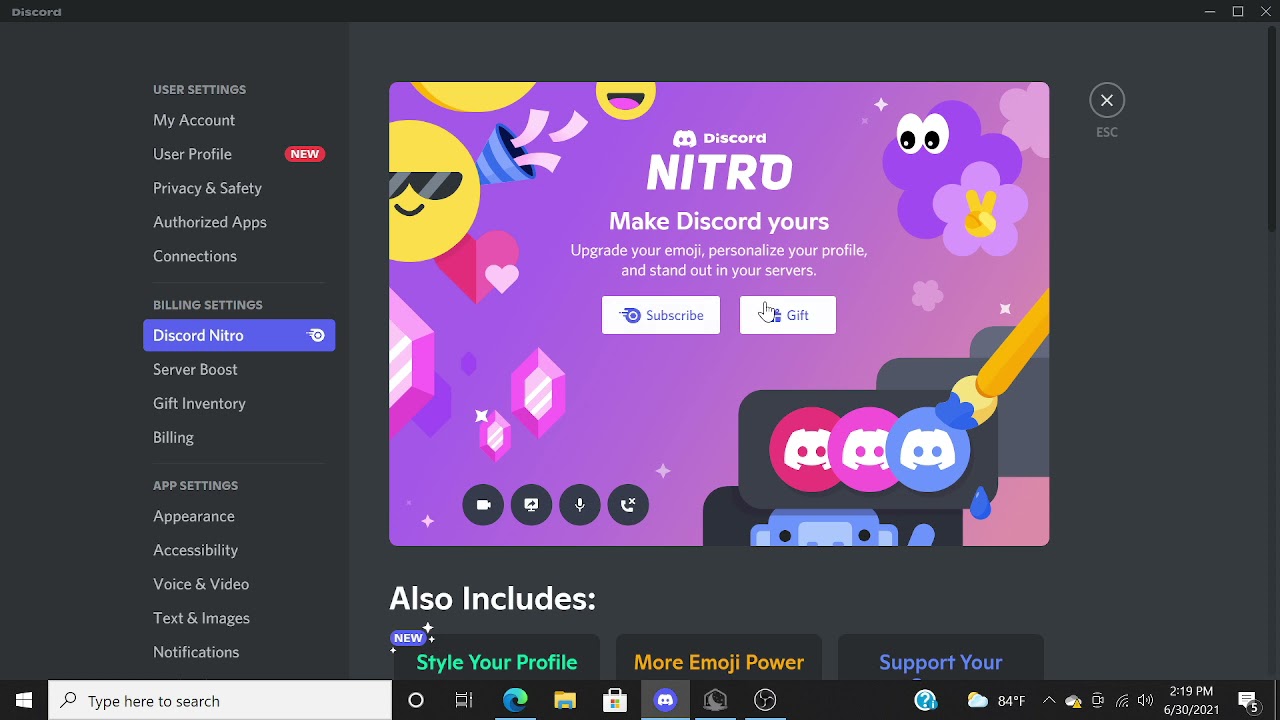This screenshot has height=720, width=1280.
Task: Click the volume speaker tray icon
Action: coord(1145,700)
